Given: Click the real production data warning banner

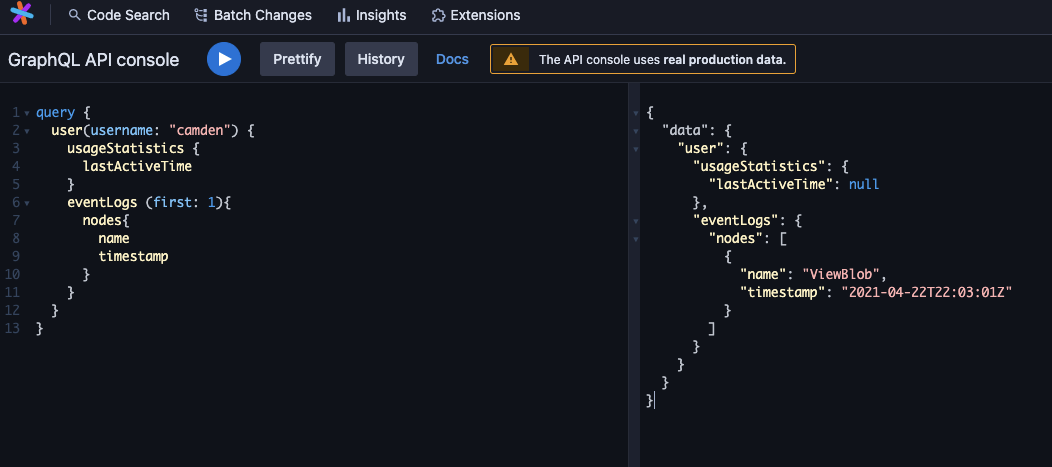Looking at the screenshot, I should [643, 59].
